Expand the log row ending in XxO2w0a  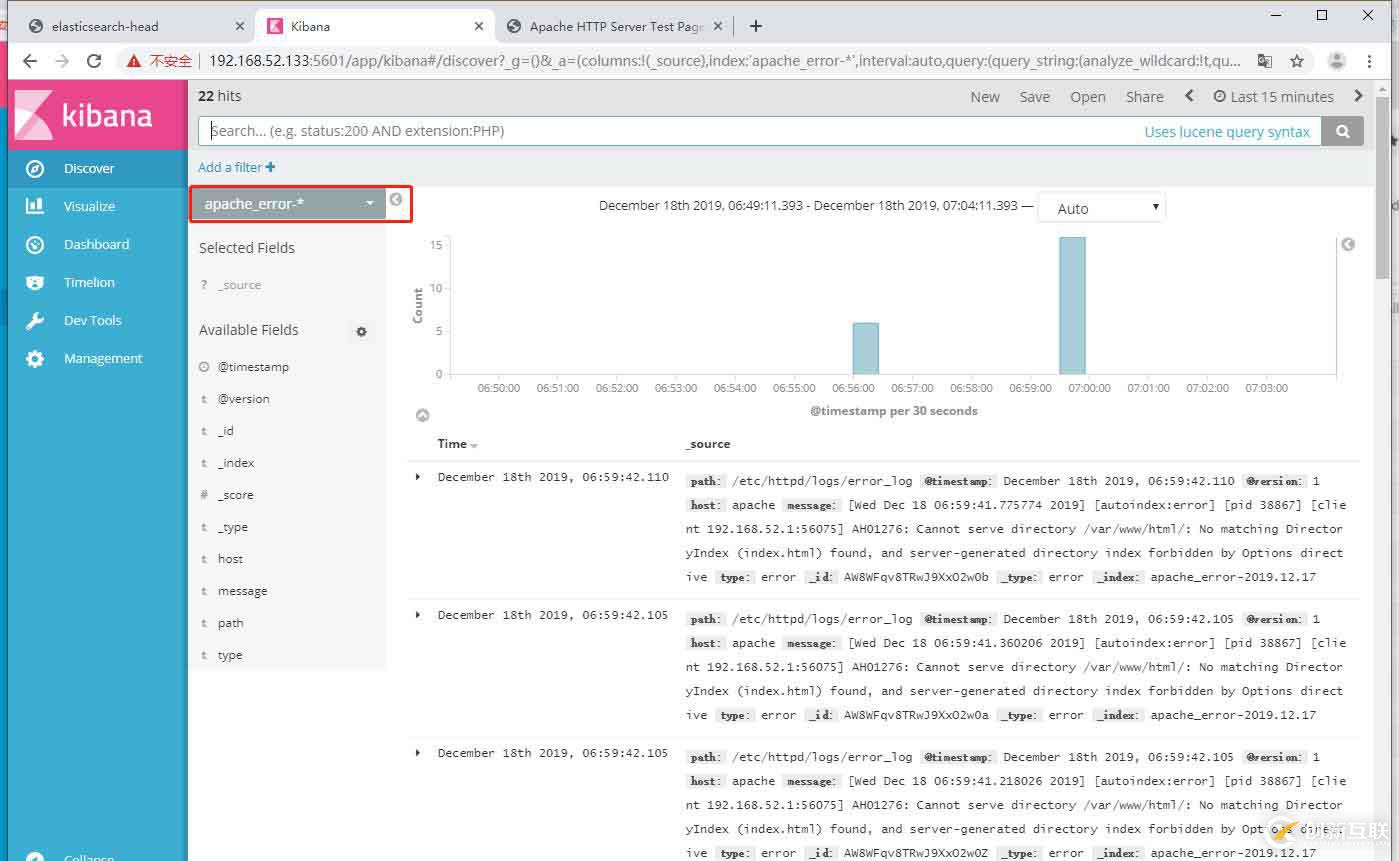pos(418,615)
